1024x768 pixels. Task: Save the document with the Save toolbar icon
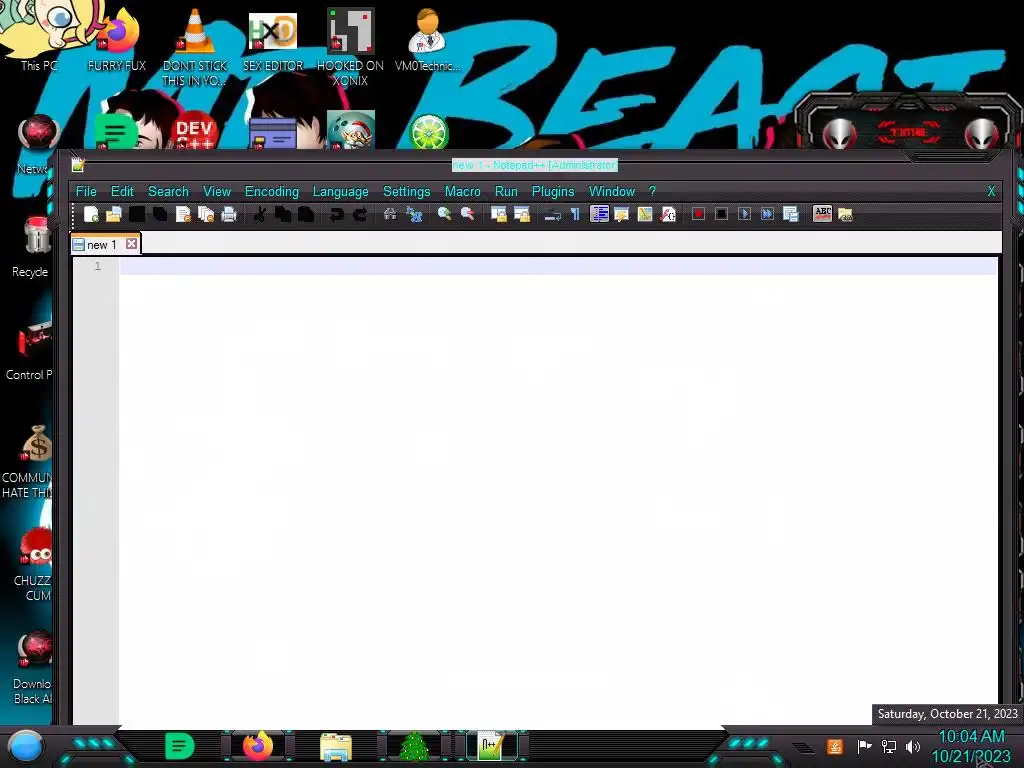coord(137,214)
